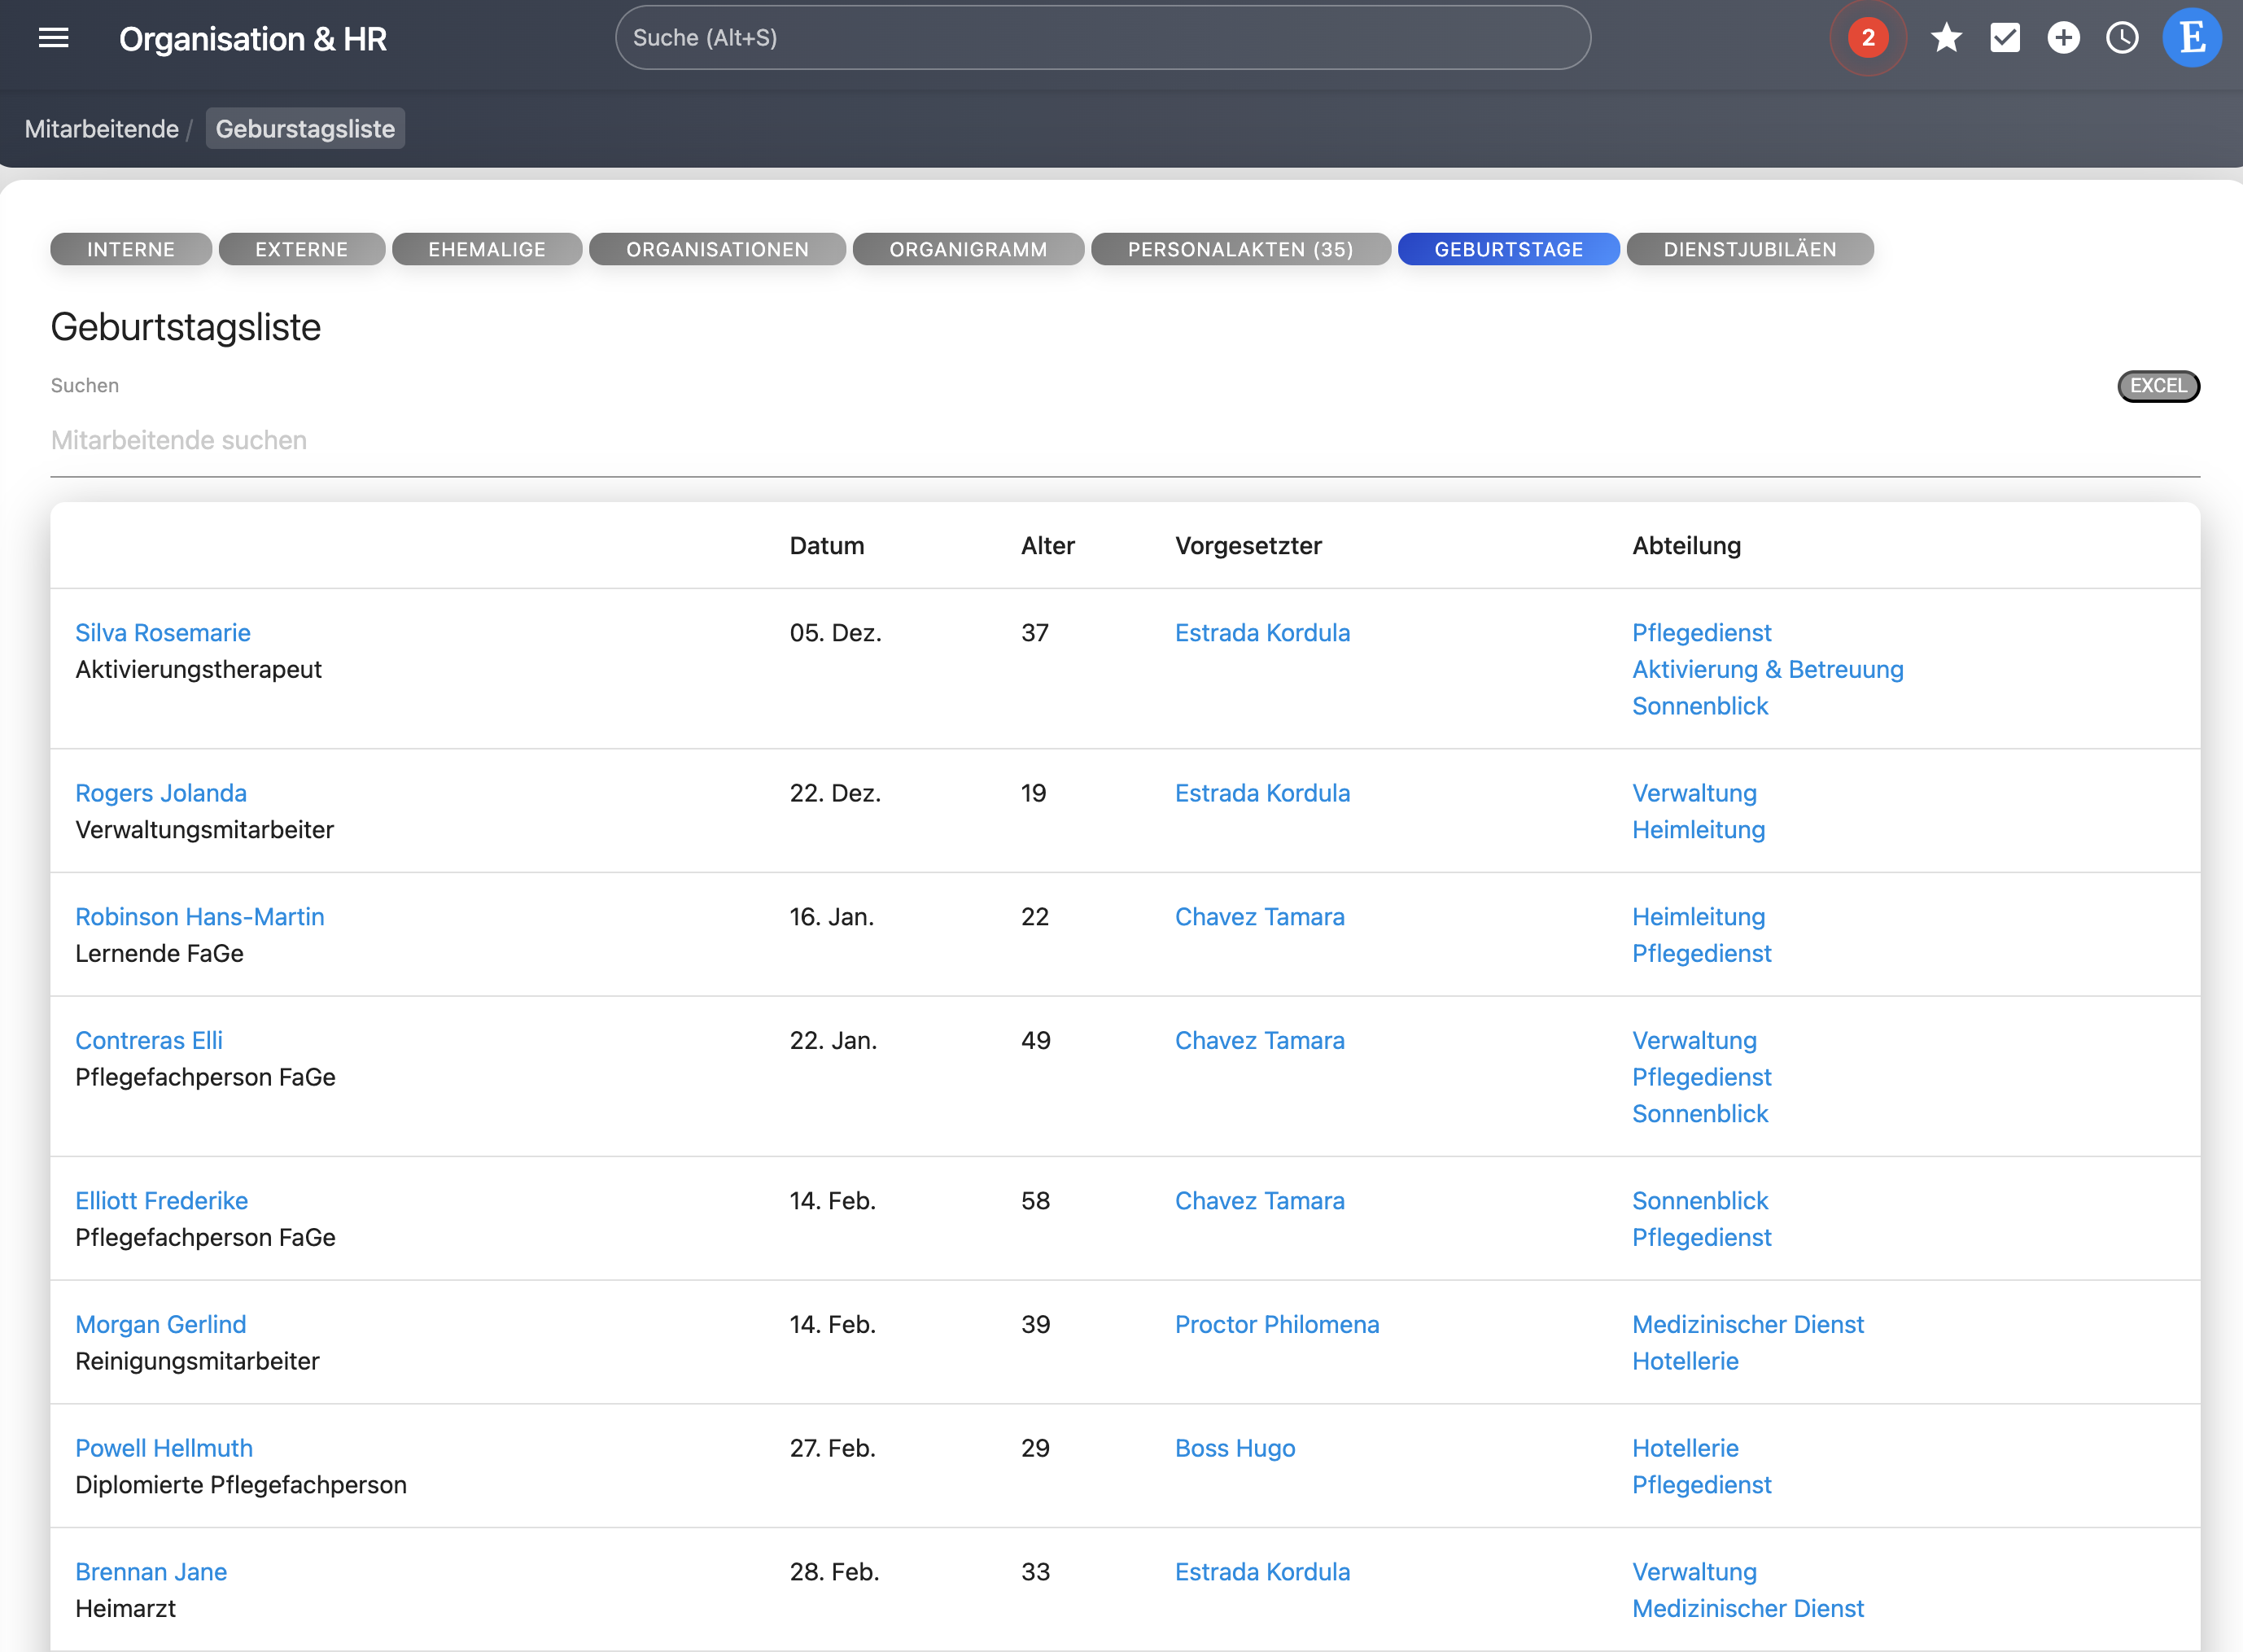The width and height of the screenshot is (2243, 1652).
Task: Focus the global Suche search bar
Action: [x=1102, y=38]
